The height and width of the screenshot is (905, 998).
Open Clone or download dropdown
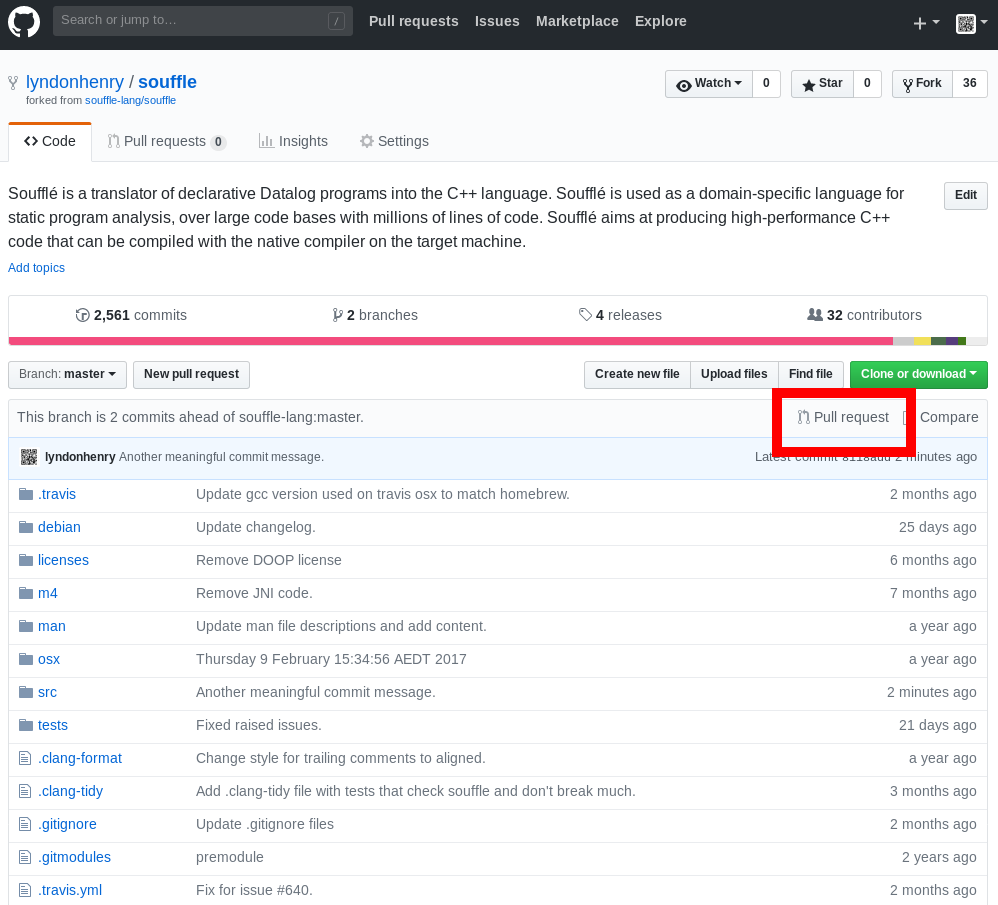pyautogui.click(x=918, y=374)
